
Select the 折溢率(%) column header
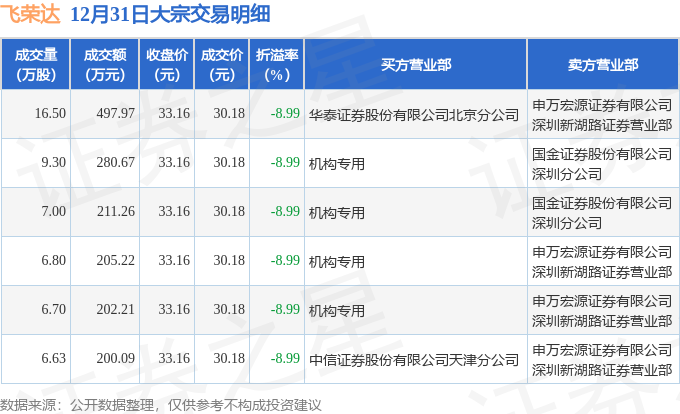click(277, 65)
